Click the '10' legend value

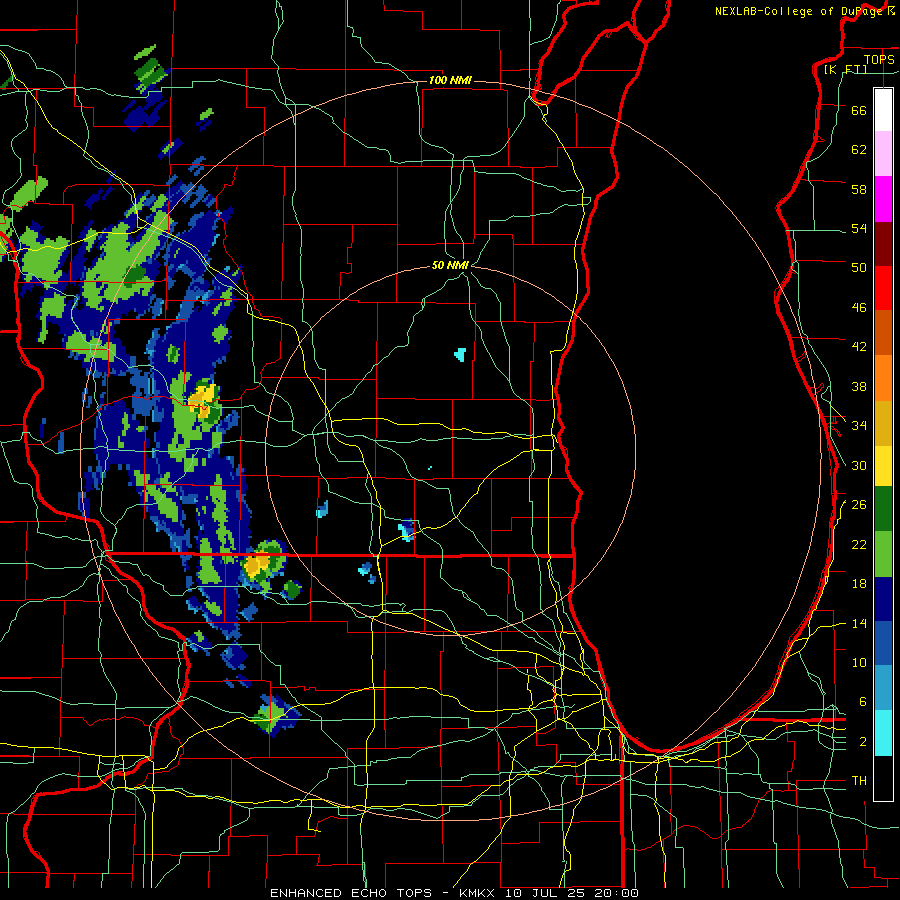(859, 662)
